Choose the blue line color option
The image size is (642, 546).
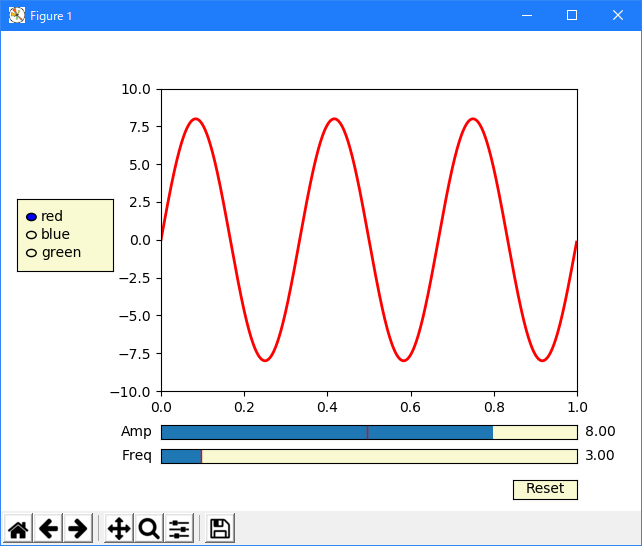coord(31,235)
